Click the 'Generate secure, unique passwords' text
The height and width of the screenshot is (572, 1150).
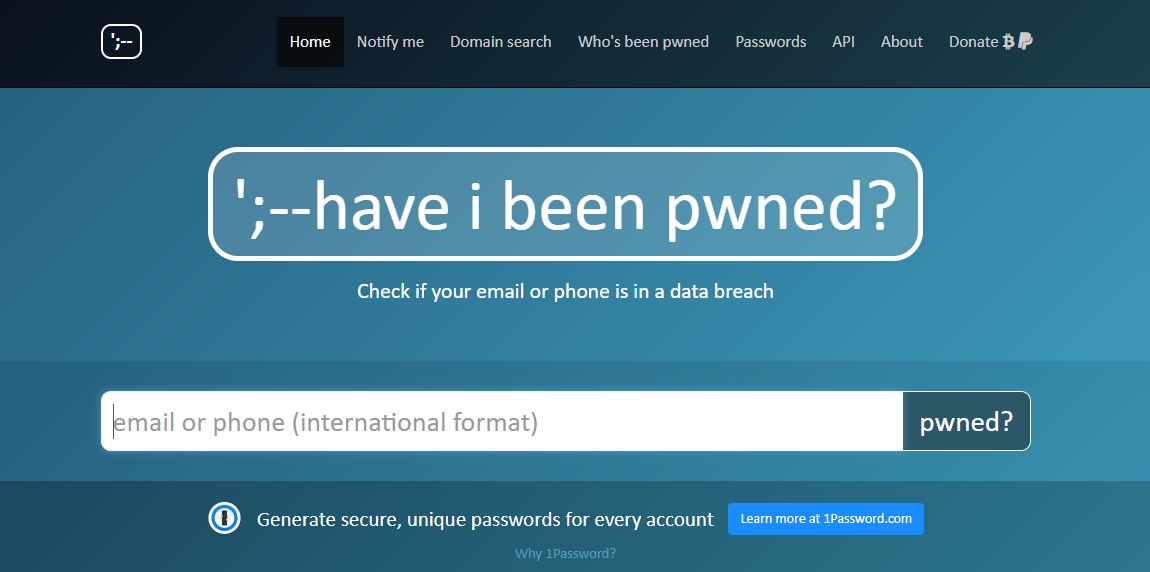coord(485,520)
